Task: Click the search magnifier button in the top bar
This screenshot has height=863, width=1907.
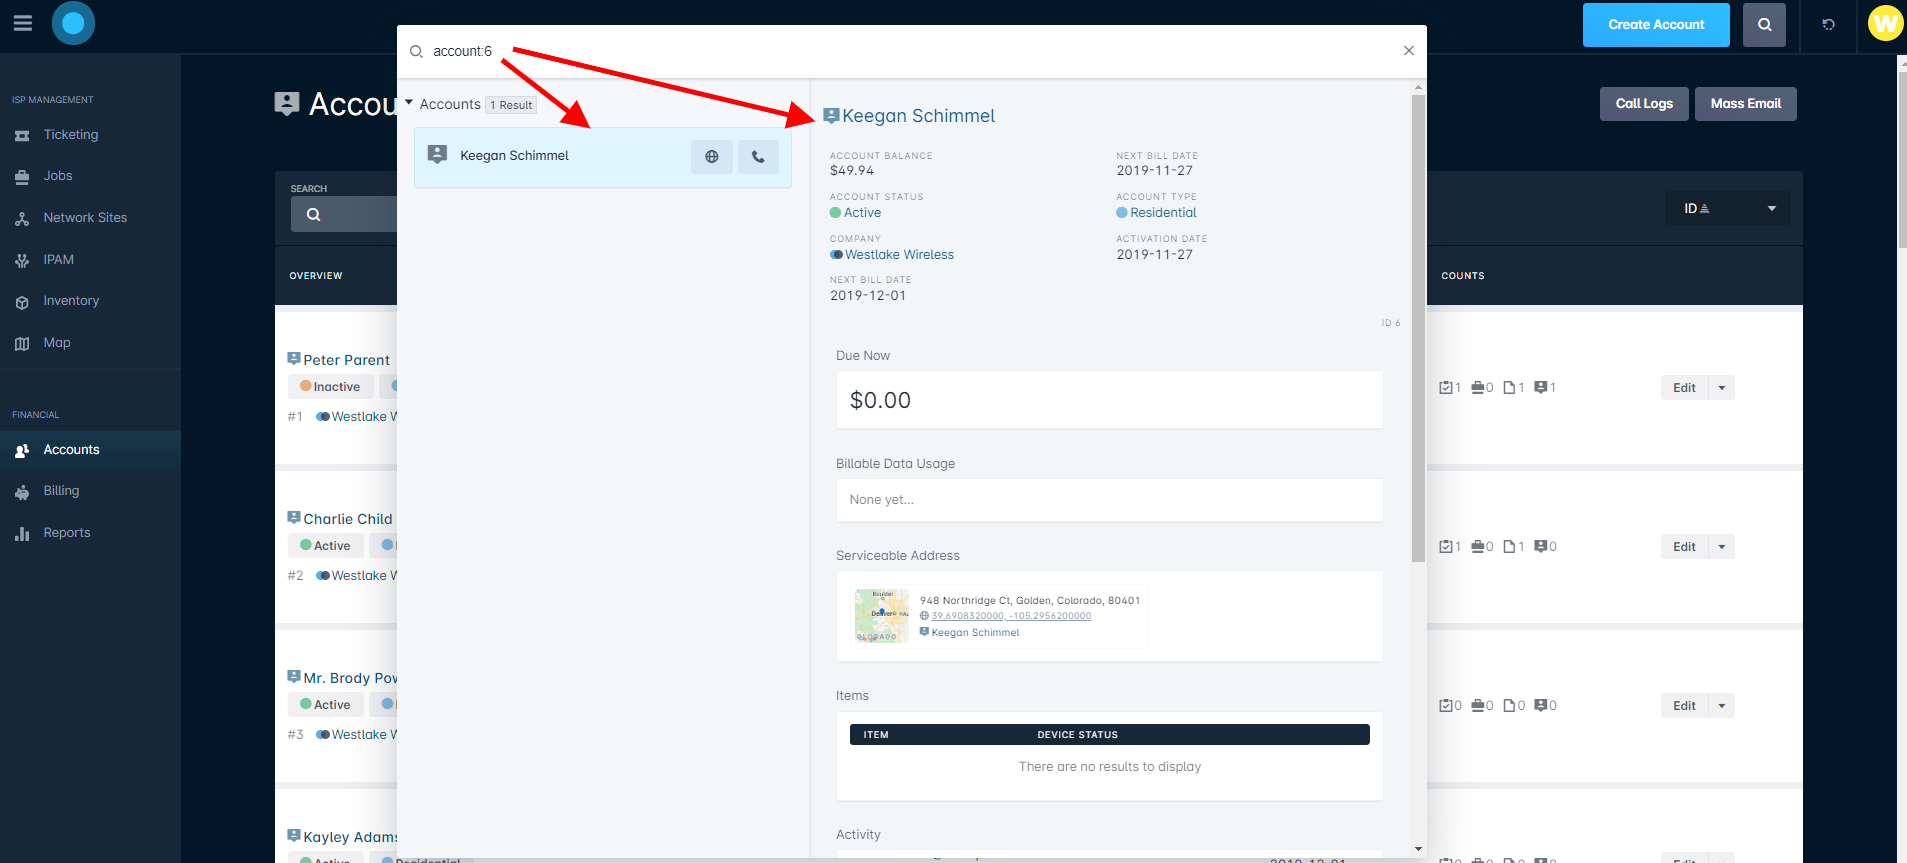Action: click(1764, 25)
